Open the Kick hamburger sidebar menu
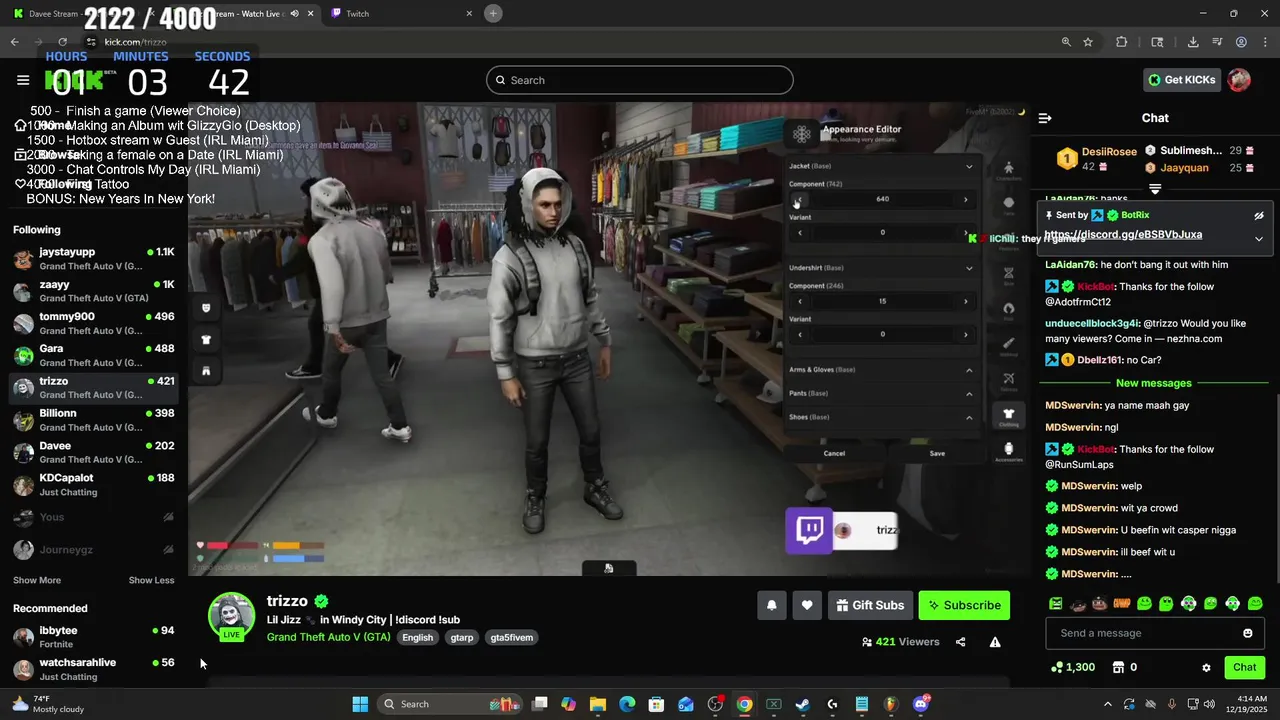1280x720 pixels. pyautogui.click(x=23, y=80)
